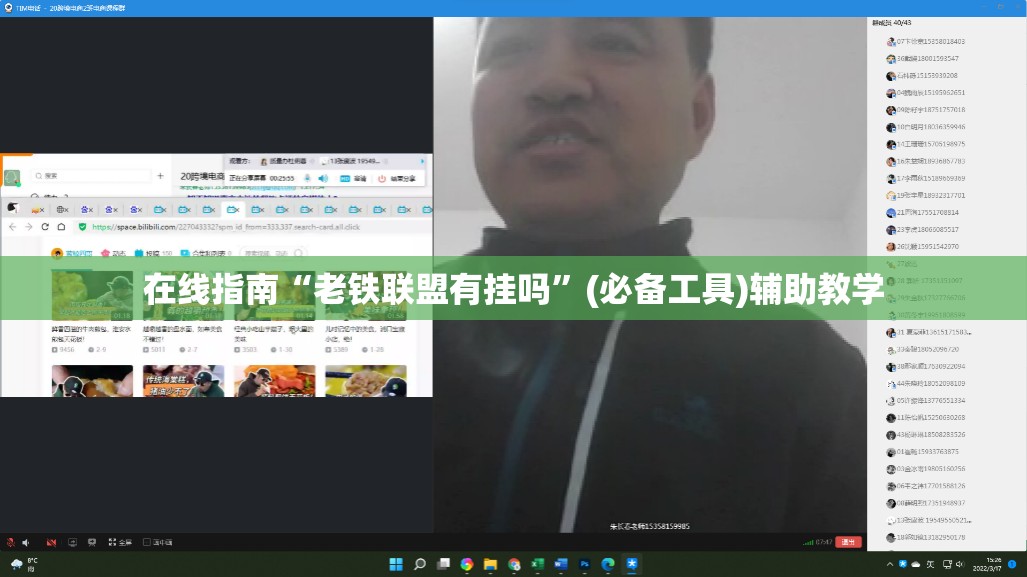Viewport: 1027px width, 577px height.
Task: Unmute microphone icon in bottom call toolbar
Action: pos(10,542)
